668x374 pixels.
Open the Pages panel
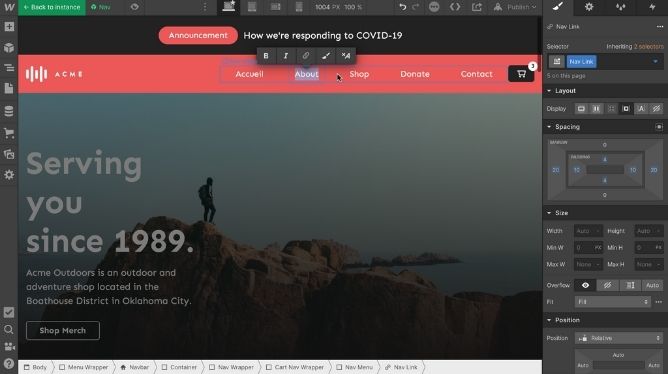point(9,89)
